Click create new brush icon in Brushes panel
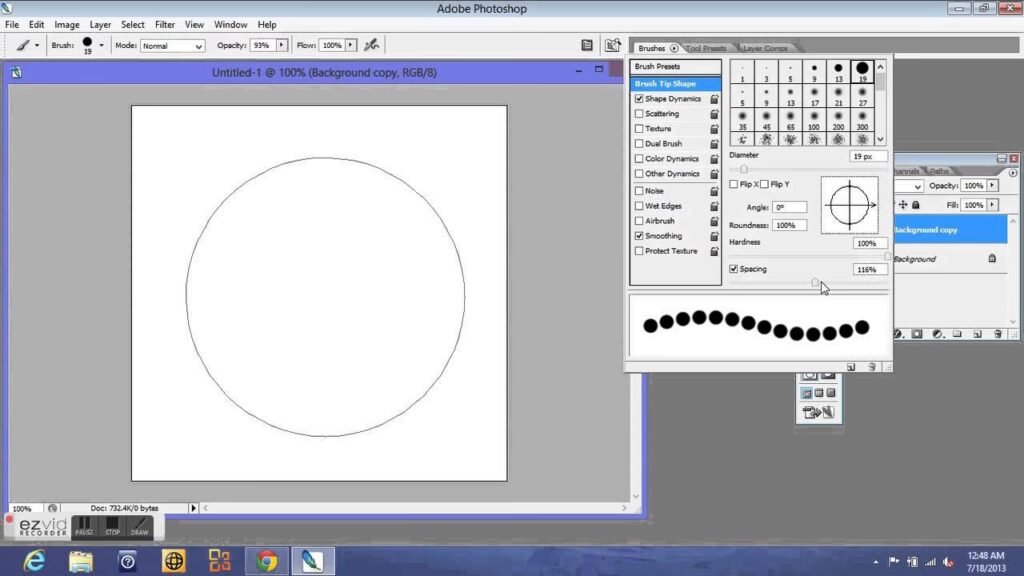This screenshot has height=576, width=1024. pyautogui.click(x=851, y=367)
